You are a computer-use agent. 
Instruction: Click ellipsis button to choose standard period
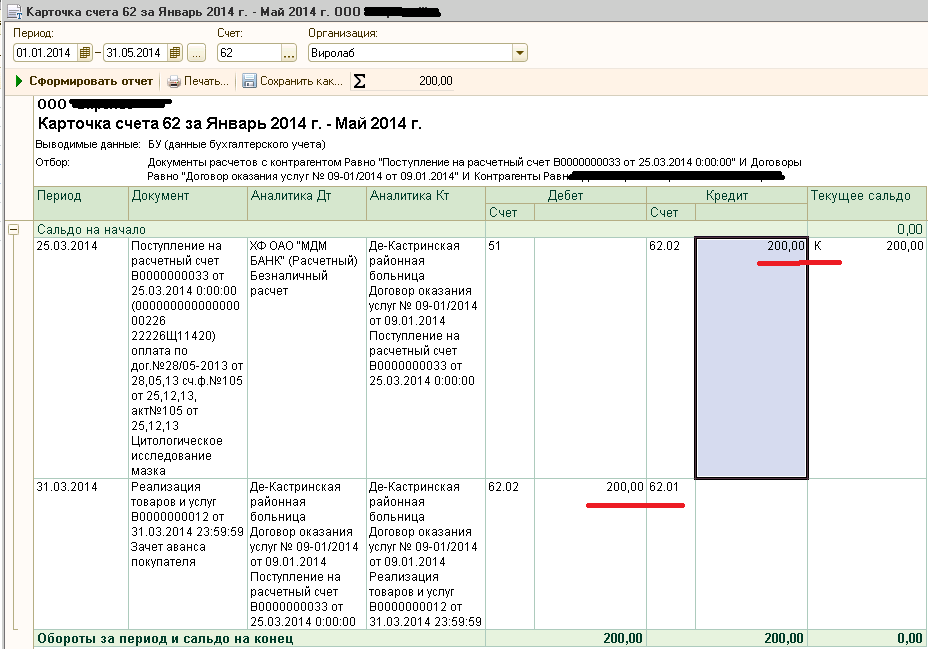tap(196, 53)
